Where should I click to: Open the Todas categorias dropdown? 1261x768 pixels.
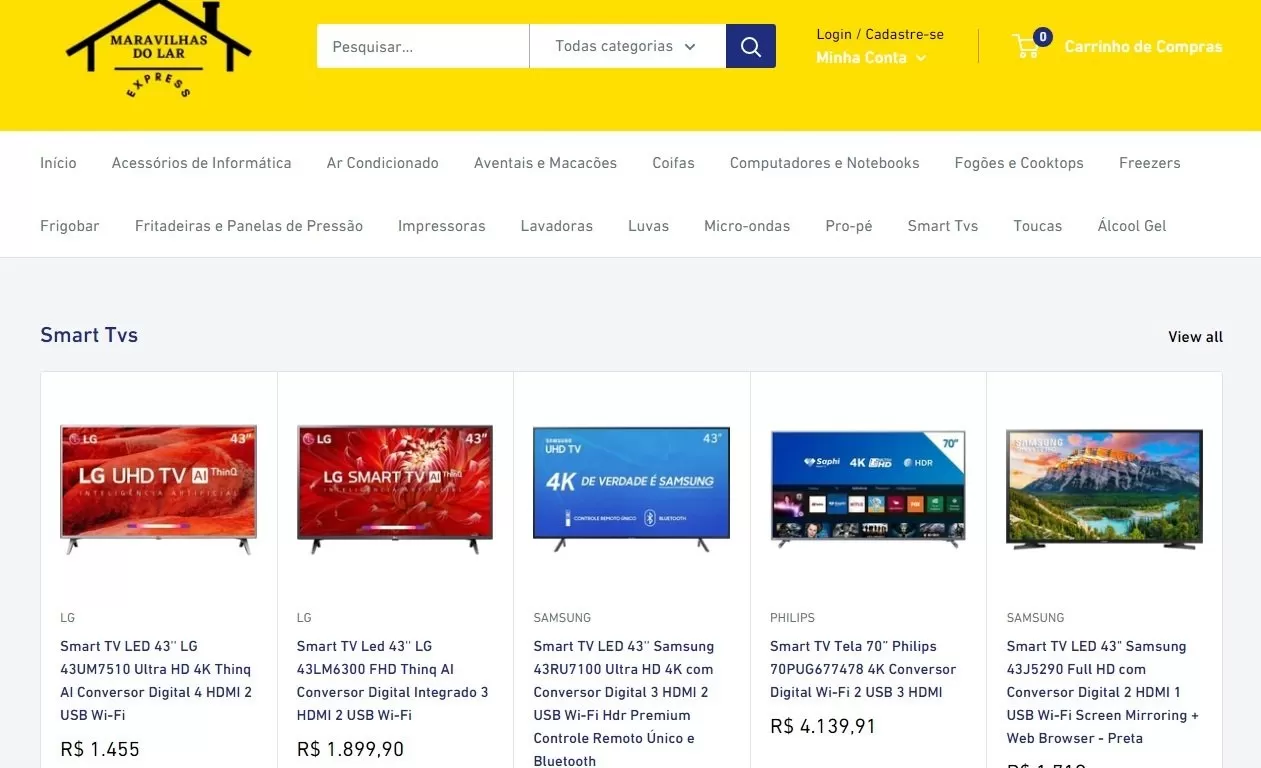coord(627,46)
